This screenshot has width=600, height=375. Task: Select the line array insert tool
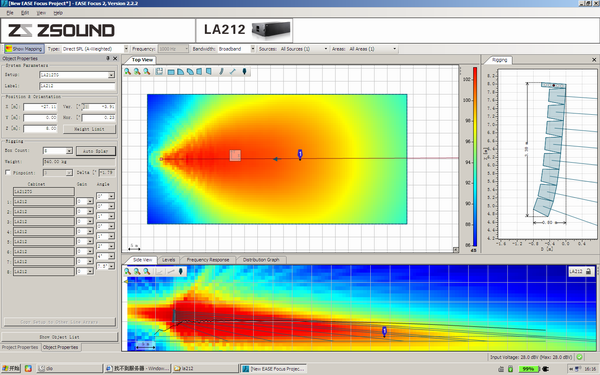(x=221, y=72)
